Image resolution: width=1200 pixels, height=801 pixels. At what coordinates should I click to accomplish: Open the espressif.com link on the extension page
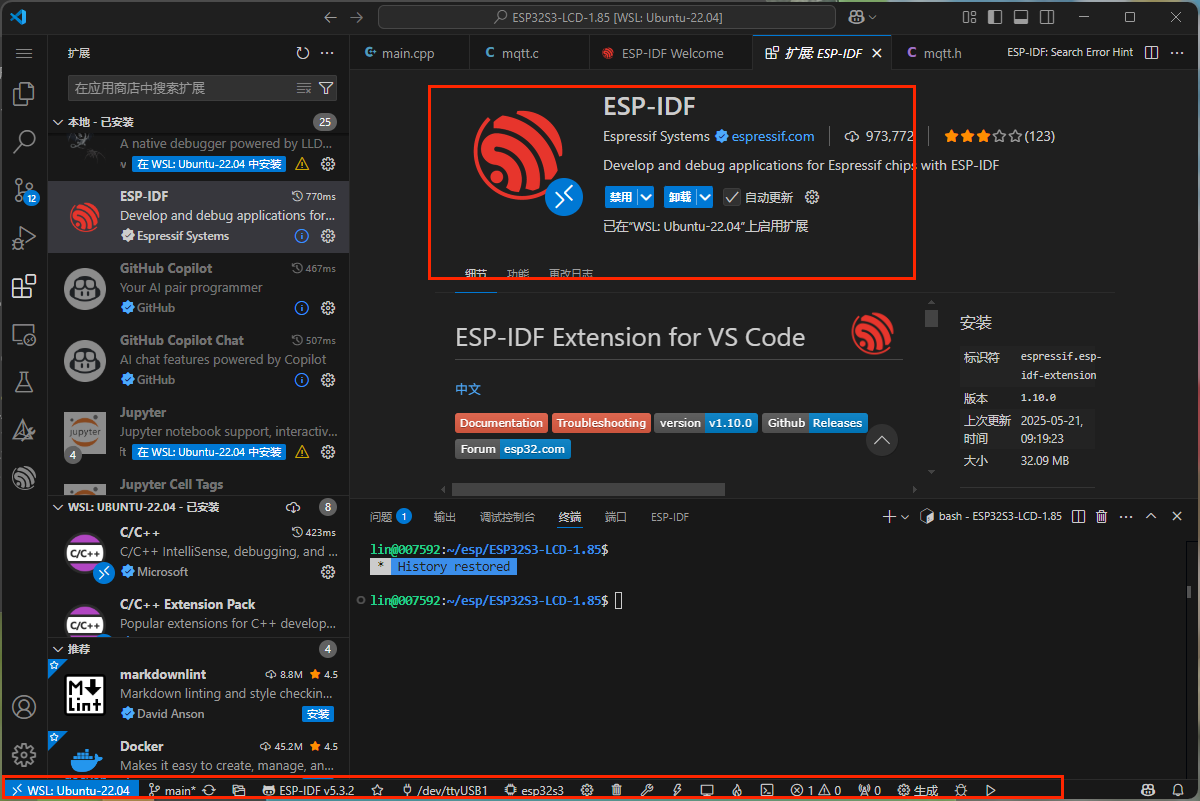click(774, 136)
